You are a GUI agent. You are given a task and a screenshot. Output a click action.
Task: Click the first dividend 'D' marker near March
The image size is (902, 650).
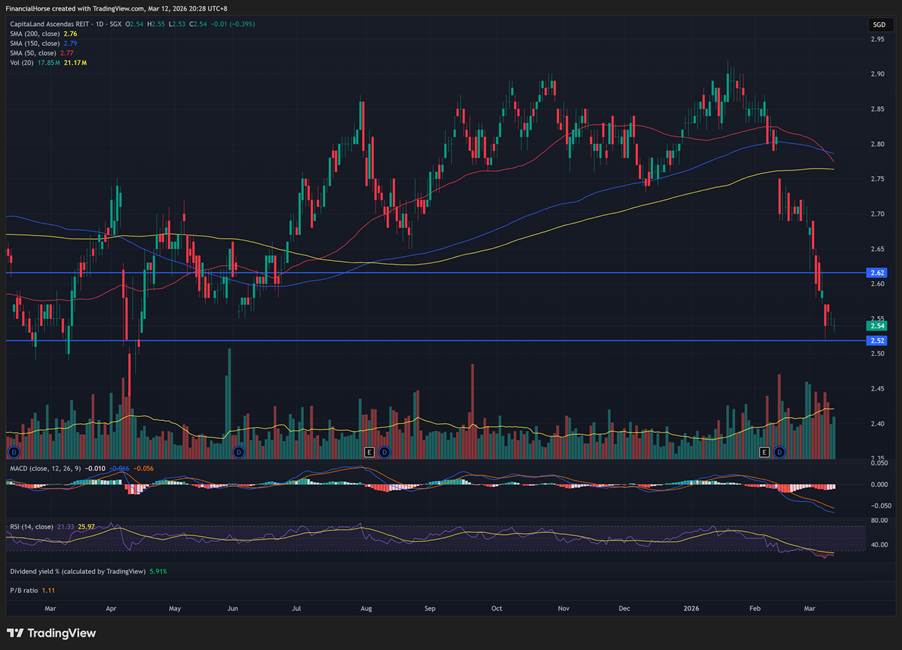[x=14, y=453]
